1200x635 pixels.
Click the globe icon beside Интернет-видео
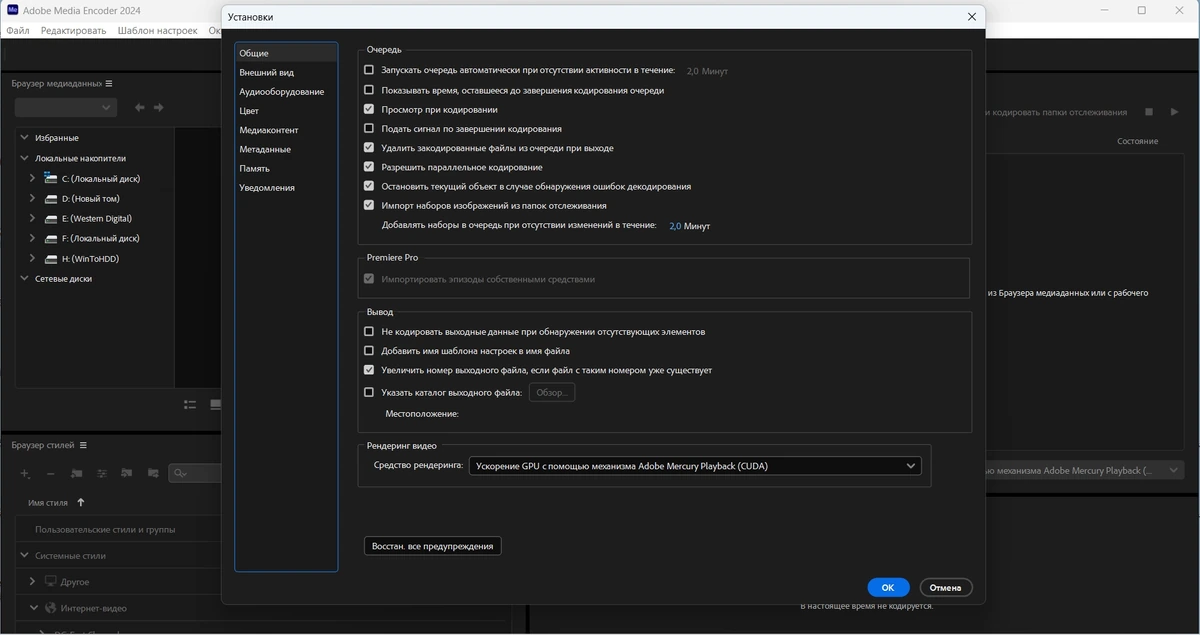[49, 607]
